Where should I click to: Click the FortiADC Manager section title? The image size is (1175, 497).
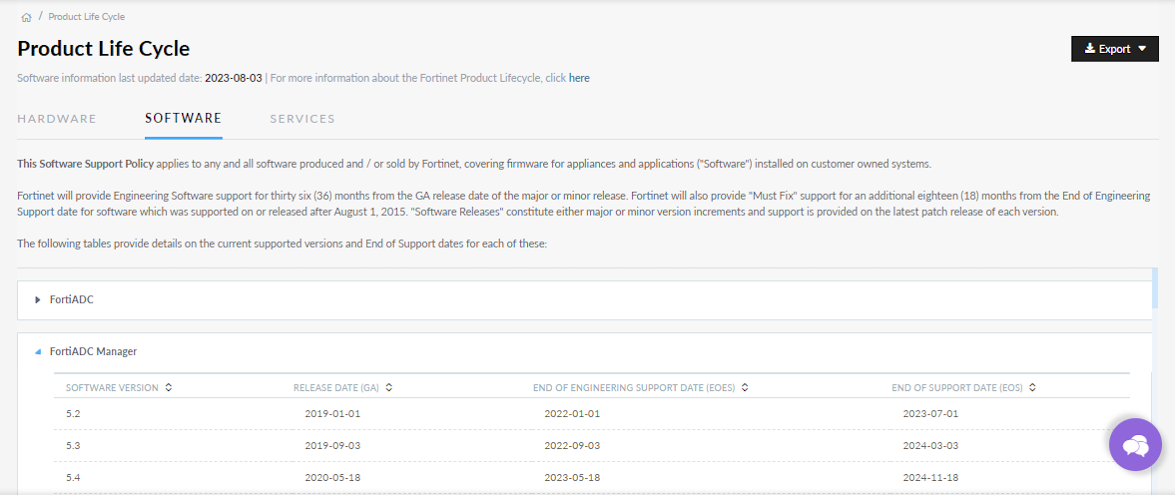pos(93,351)
